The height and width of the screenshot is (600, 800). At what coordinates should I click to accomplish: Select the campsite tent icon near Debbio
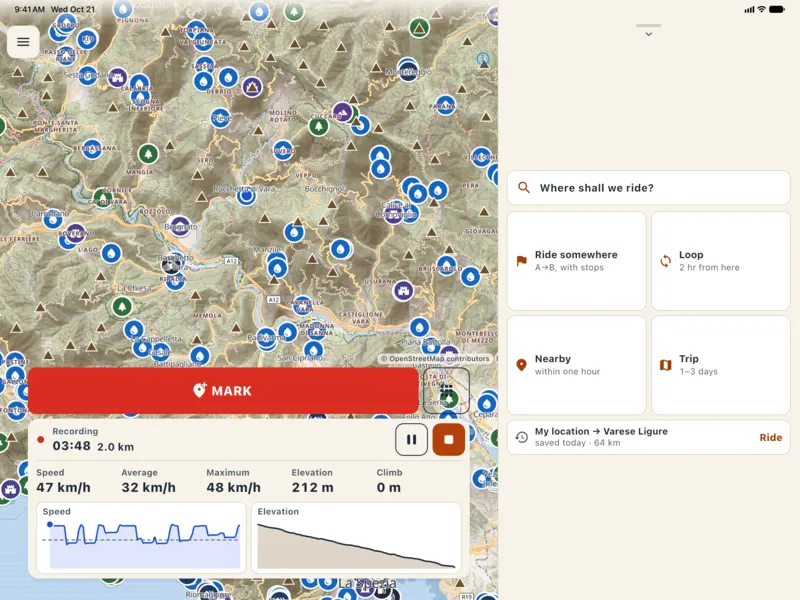pos(252,87)
